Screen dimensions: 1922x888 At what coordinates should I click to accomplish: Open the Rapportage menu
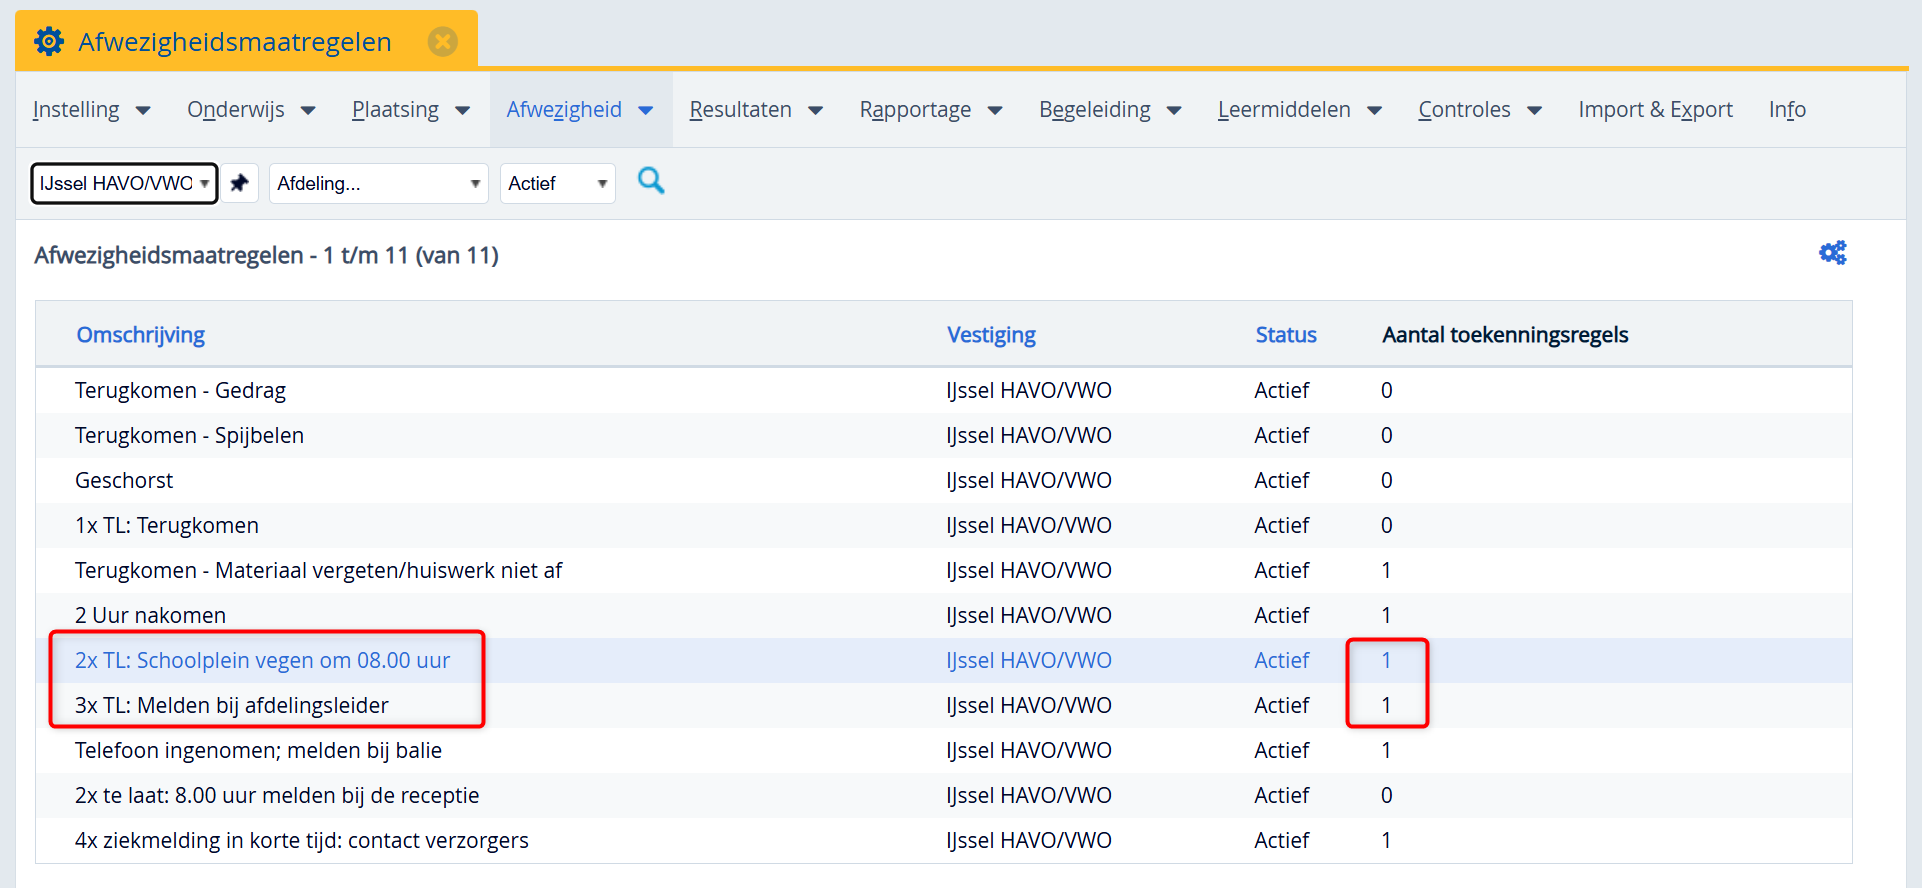pyautogui.click(x=930, y=110)
